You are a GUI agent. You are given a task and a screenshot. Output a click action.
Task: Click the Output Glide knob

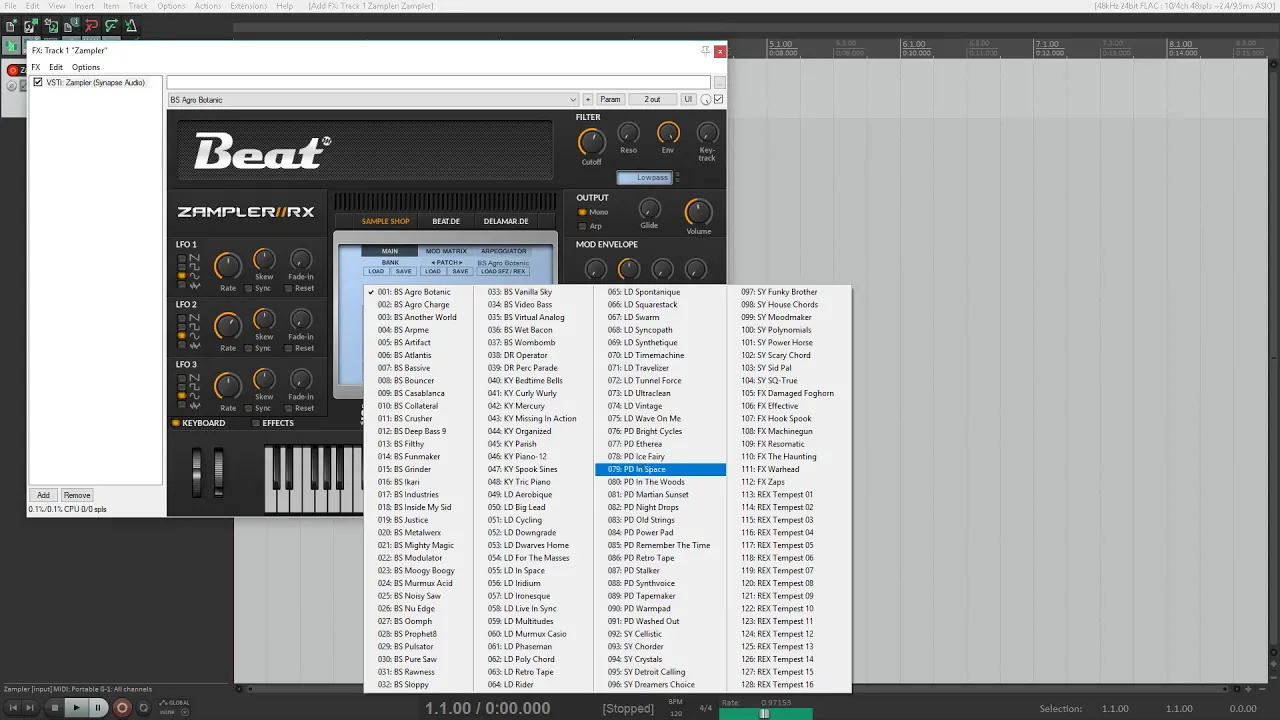pyautogui.click(x=649, y=208)
